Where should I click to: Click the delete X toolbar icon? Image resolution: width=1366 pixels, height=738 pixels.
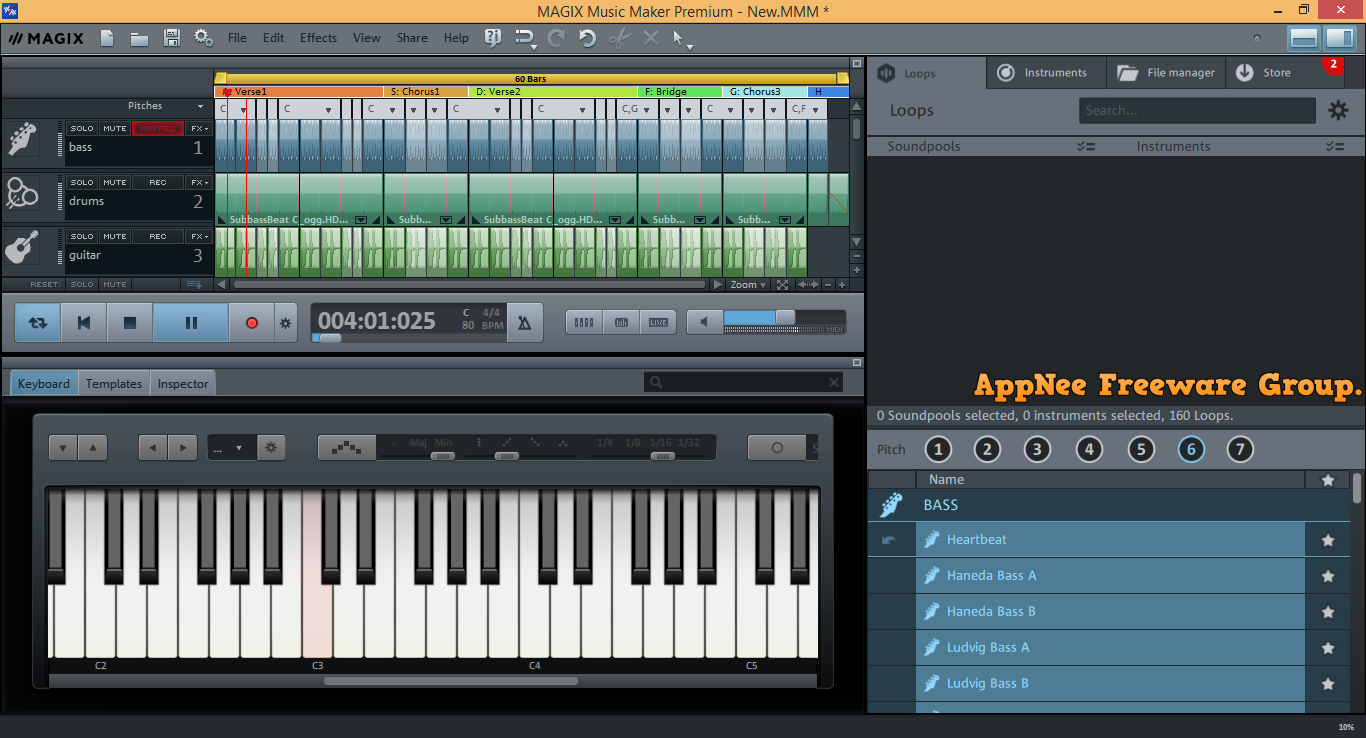[651, 38]
